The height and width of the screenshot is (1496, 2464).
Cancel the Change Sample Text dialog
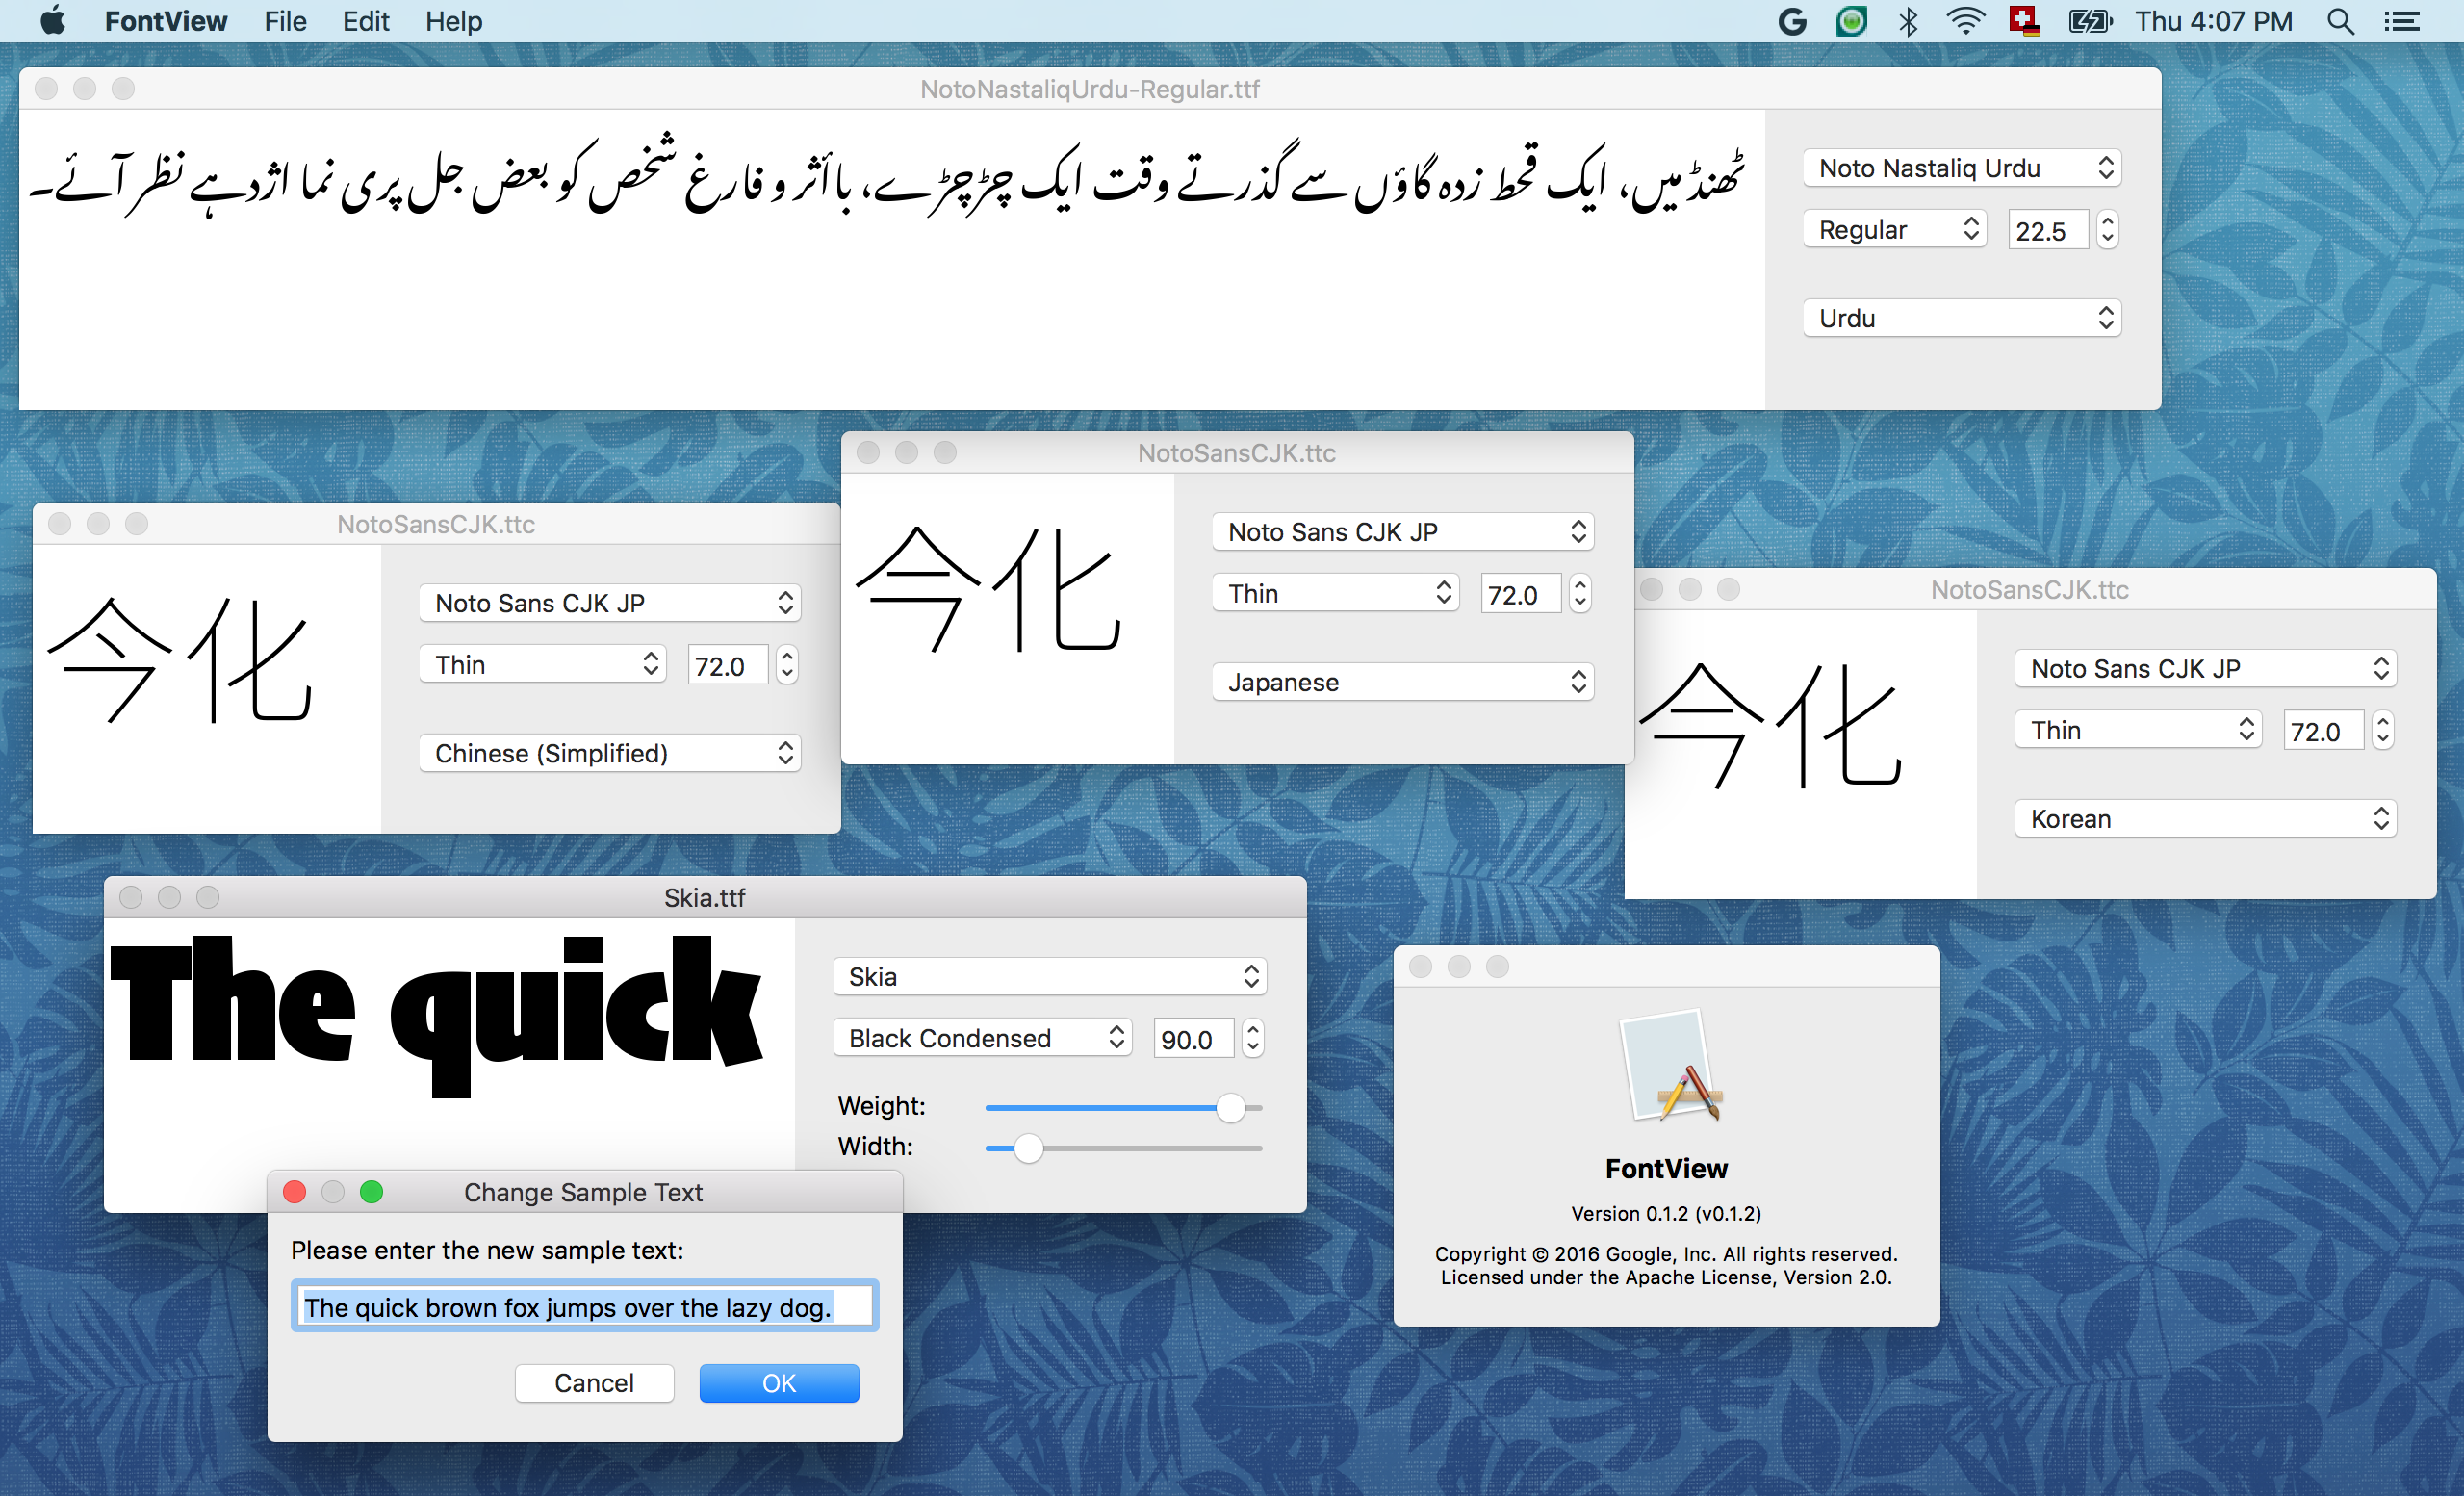(x=594, y=1383)
